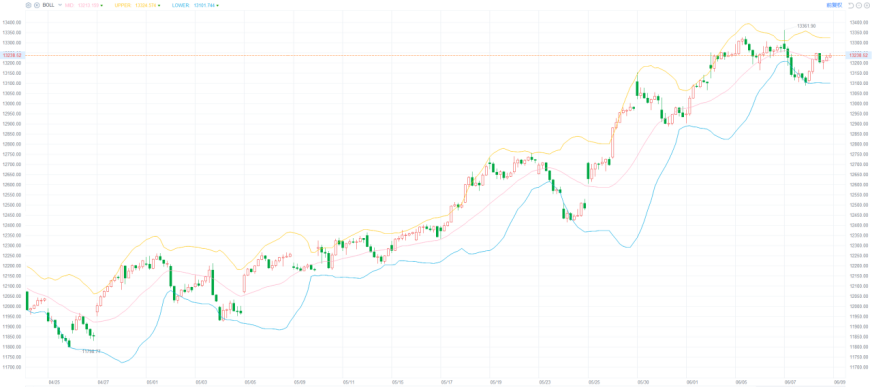
Task: Select the 05/09 date on the time axis
Action: click(299, 382)
